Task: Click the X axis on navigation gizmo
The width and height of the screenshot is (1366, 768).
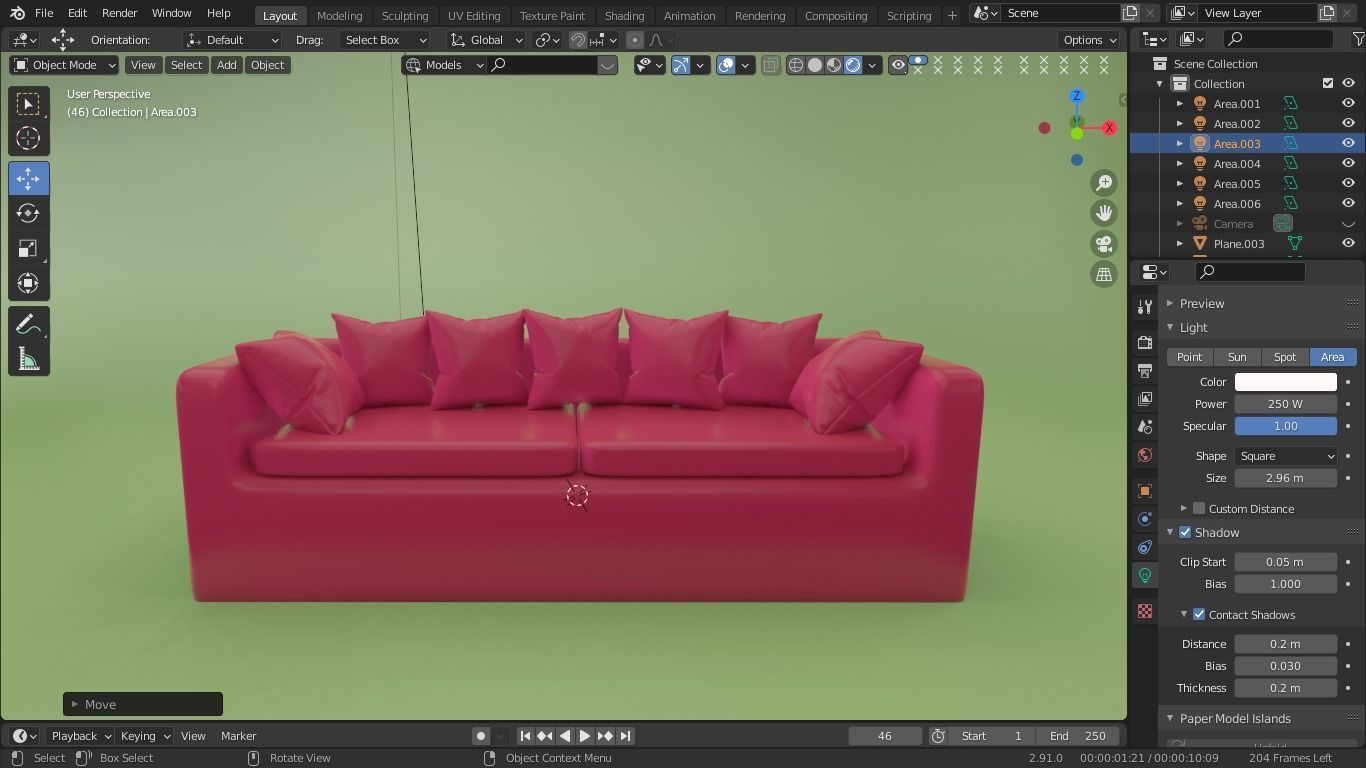Action: [x=1109, y=128]
